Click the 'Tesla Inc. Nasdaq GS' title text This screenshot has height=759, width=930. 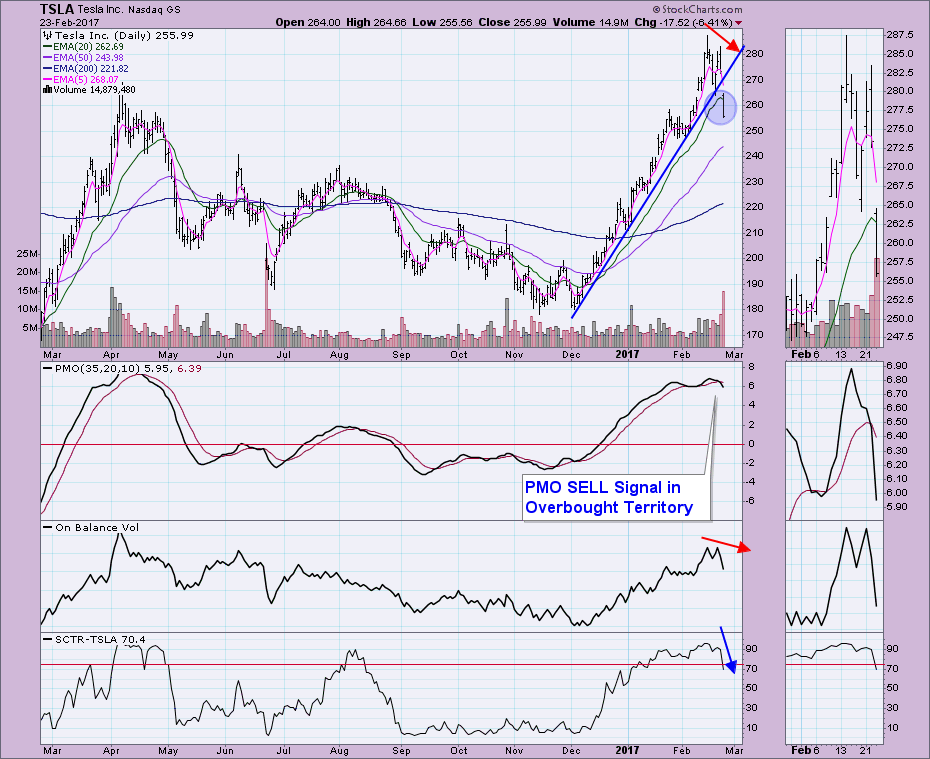tap(129, 9)
